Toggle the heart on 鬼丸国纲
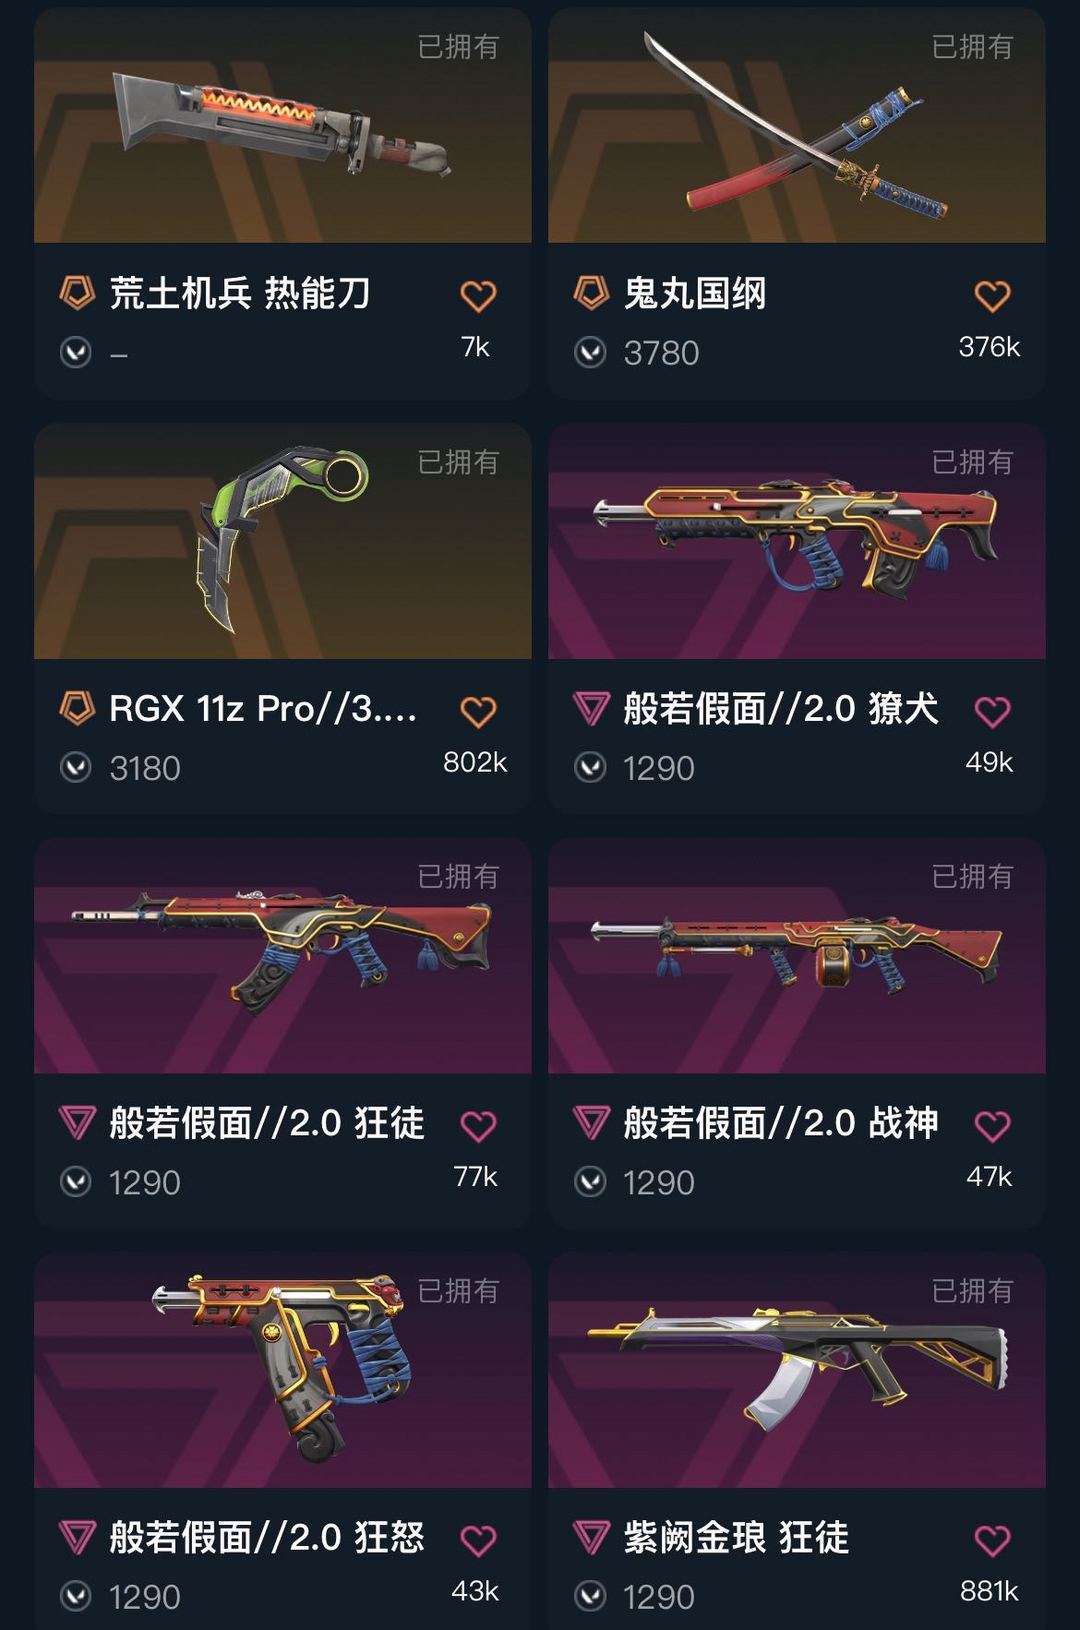Screen dimensions: 1080x1630 [992, 296]
